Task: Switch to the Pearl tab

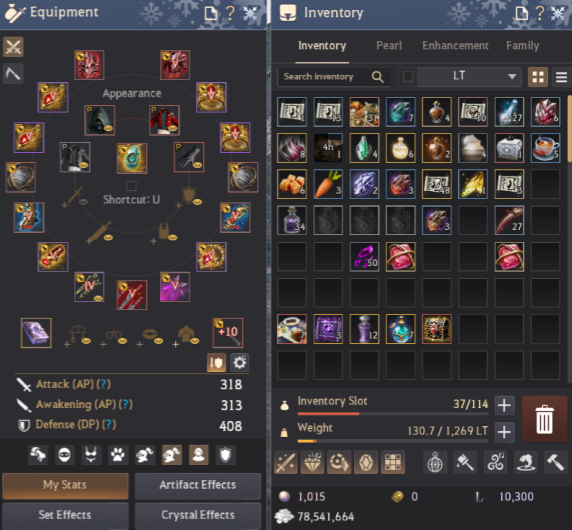Action: 389,46
